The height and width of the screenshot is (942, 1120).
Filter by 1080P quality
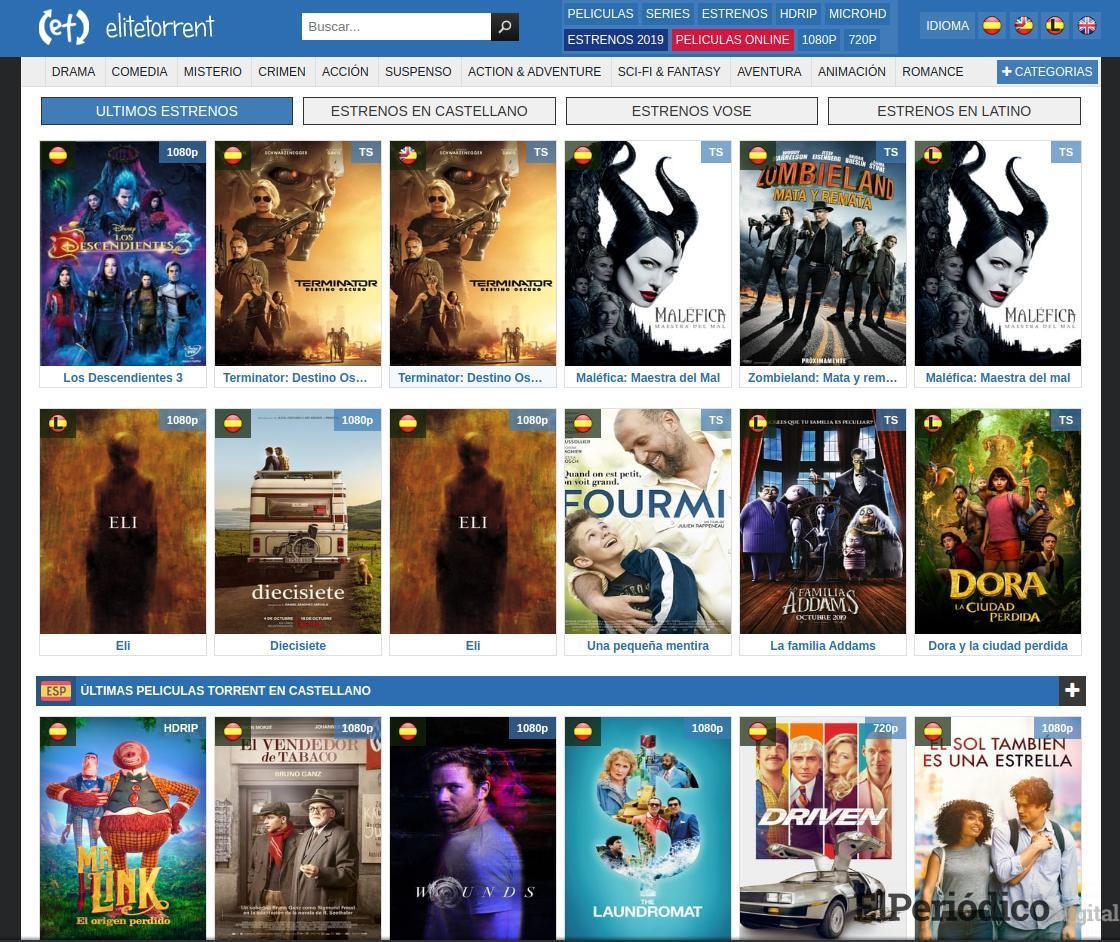click(x=819, y=40)
